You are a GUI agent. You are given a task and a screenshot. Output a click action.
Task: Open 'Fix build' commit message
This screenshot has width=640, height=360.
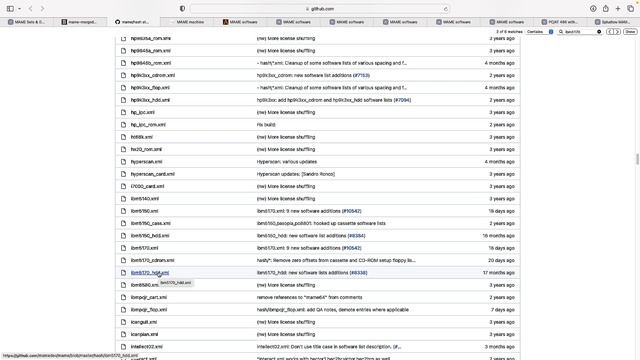pyautogui.click(x=266, y=124)
